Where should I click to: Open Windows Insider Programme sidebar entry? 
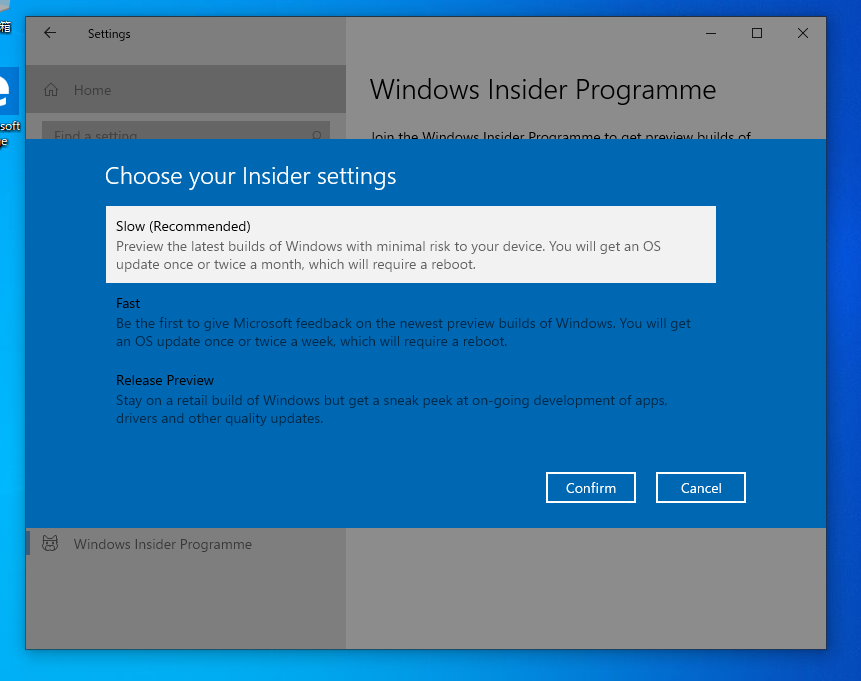click(186, 544)
